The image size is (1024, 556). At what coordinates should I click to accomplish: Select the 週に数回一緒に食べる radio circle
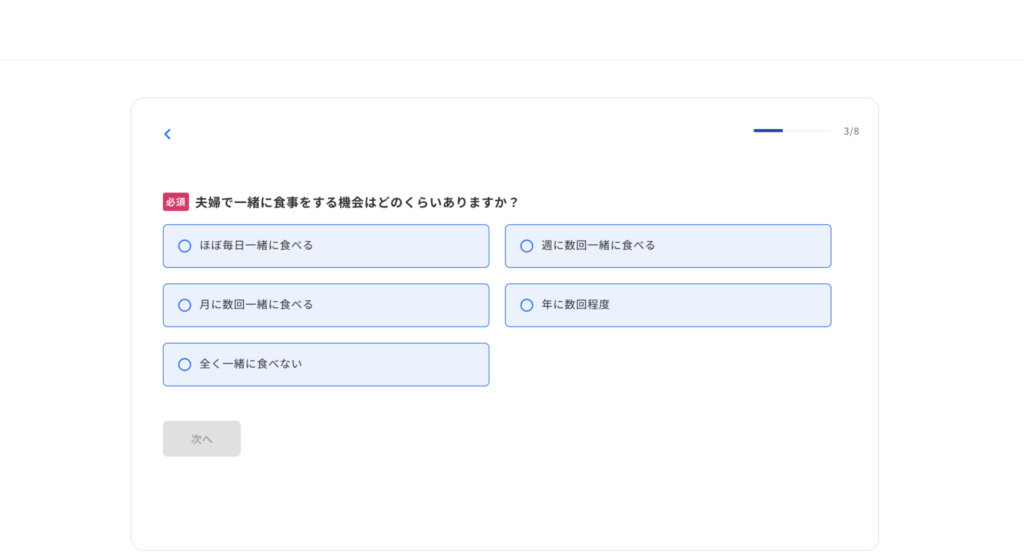(526, 246)
